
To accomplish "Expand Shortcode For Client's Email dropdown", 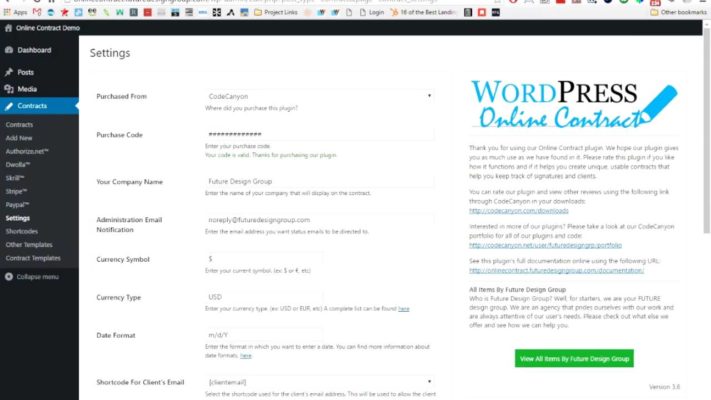I will (x=320, y=382).
